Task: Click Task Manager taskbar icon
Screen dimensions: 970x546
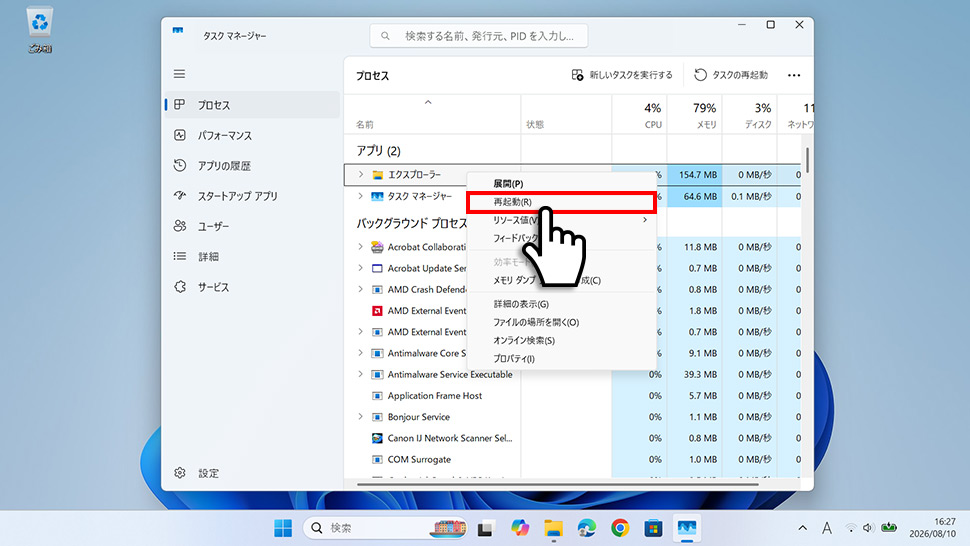Action: (x=687, y=528)
